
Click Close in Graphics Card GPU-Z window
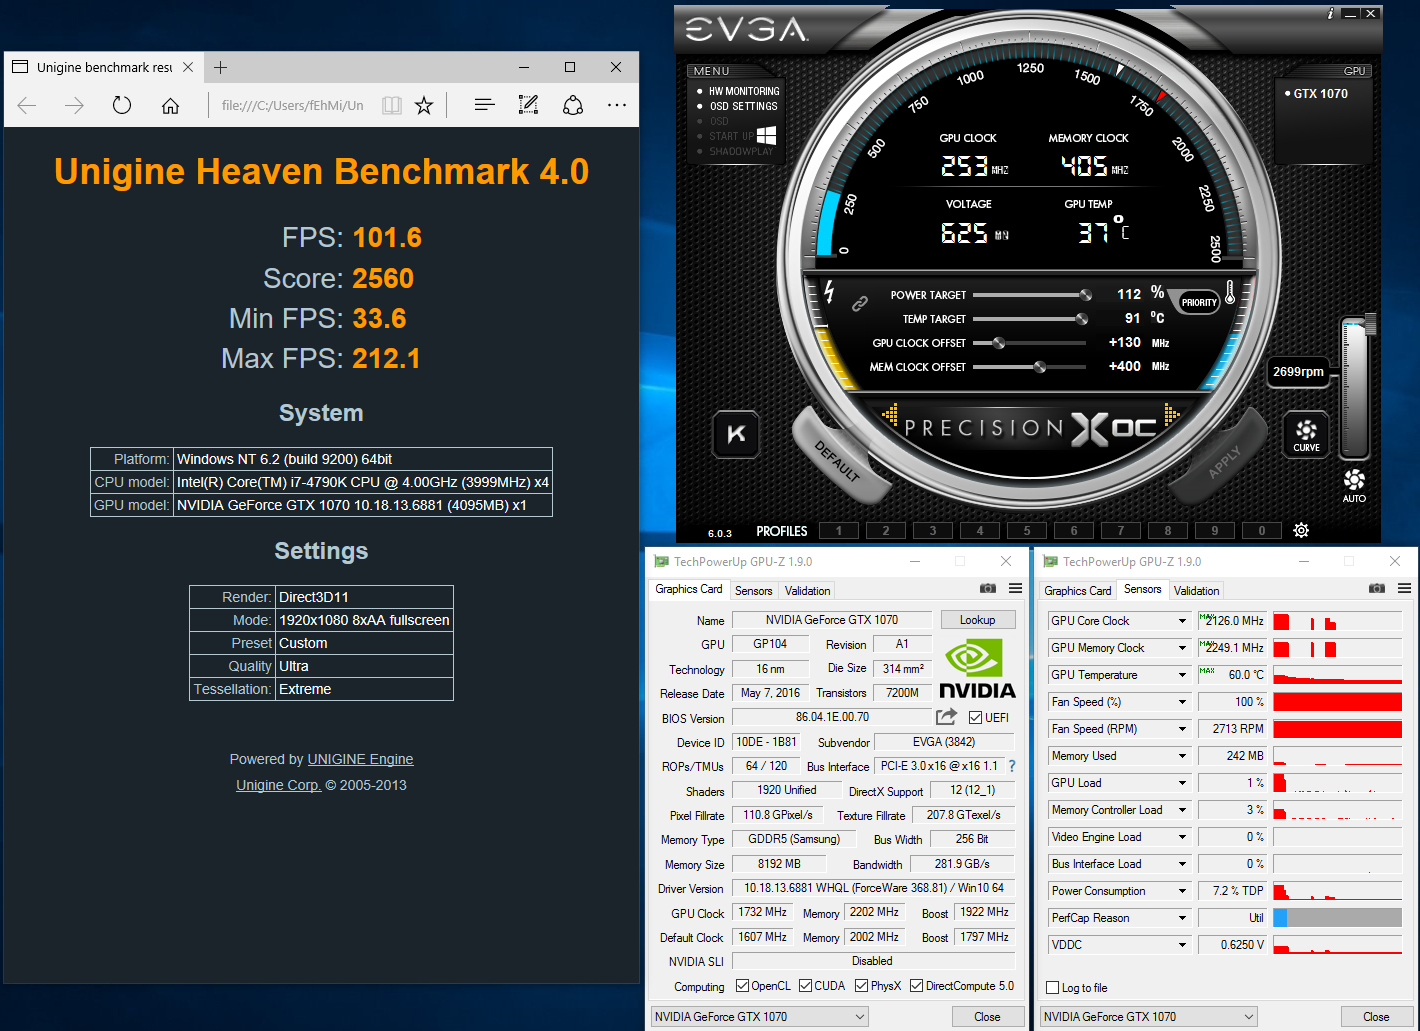(987, 1017)
